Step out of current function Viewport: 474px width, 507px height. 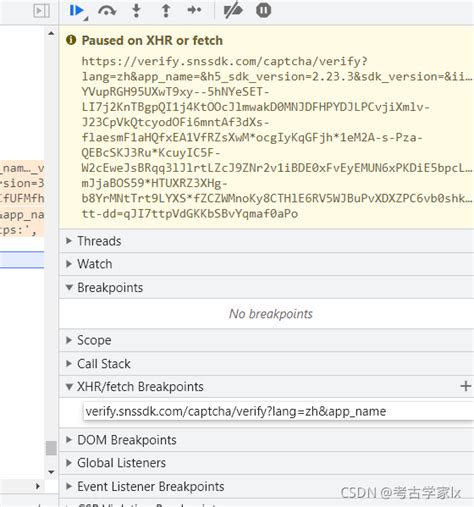pyautogui.click(x=166, y=11)
